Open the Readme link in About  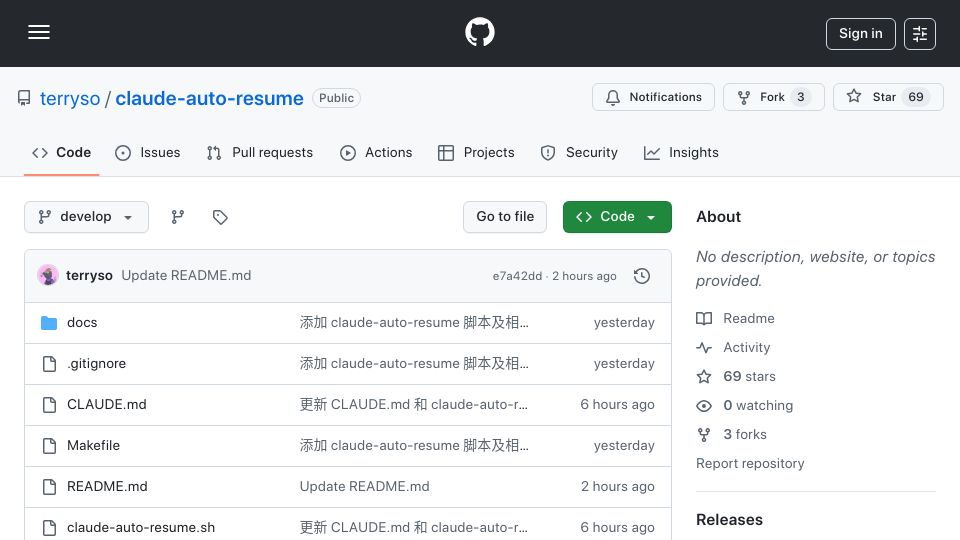click(749, 318)
